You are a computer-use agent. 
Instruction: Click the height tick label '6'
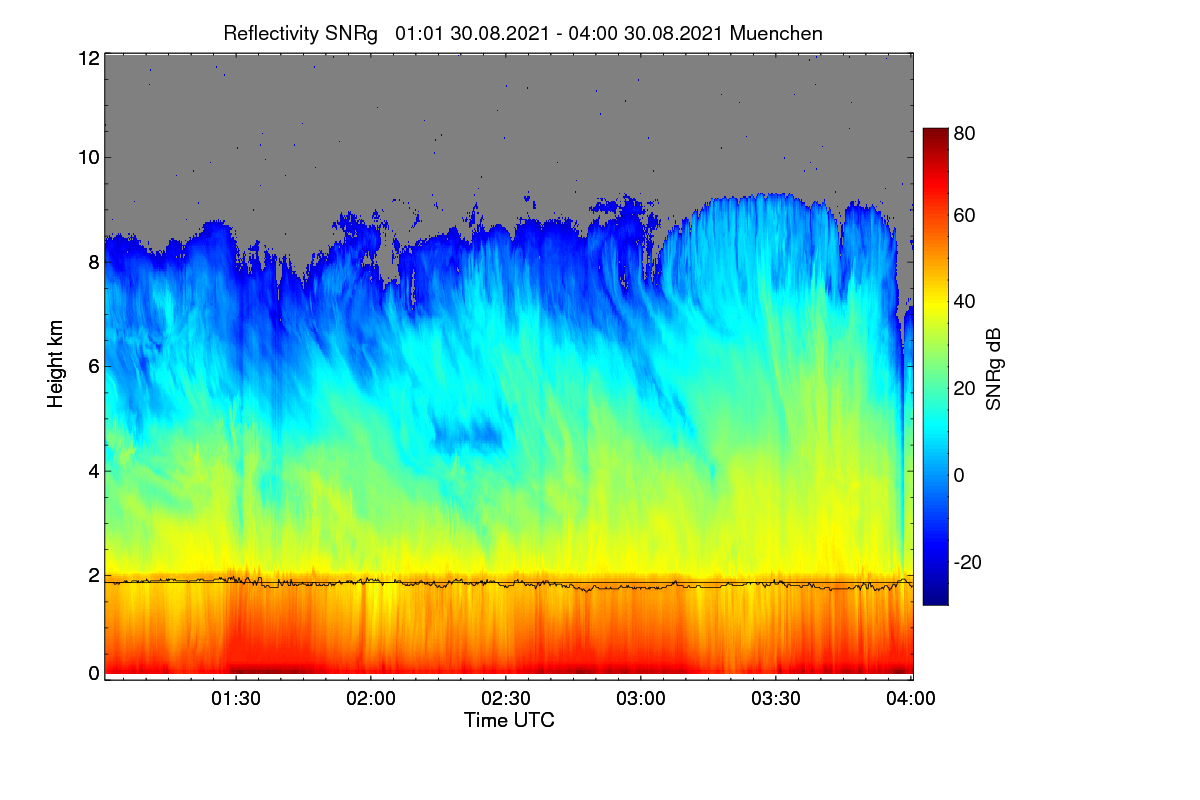pyautogui.click(x=93, y=366)
